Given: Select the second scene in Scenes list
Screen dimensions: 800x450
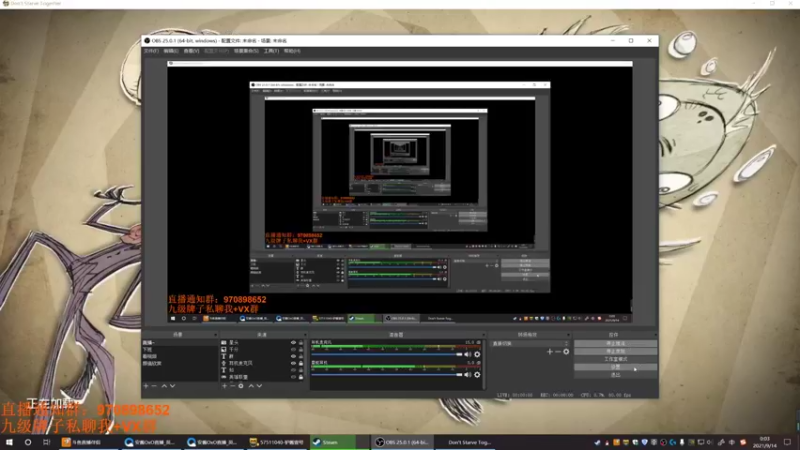Looking at the screenshot, I should (x=180, y=349).
